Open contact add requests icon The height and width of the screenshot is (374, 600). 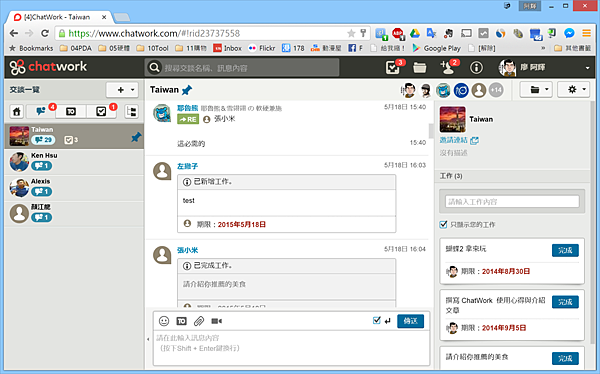(447, 68)
